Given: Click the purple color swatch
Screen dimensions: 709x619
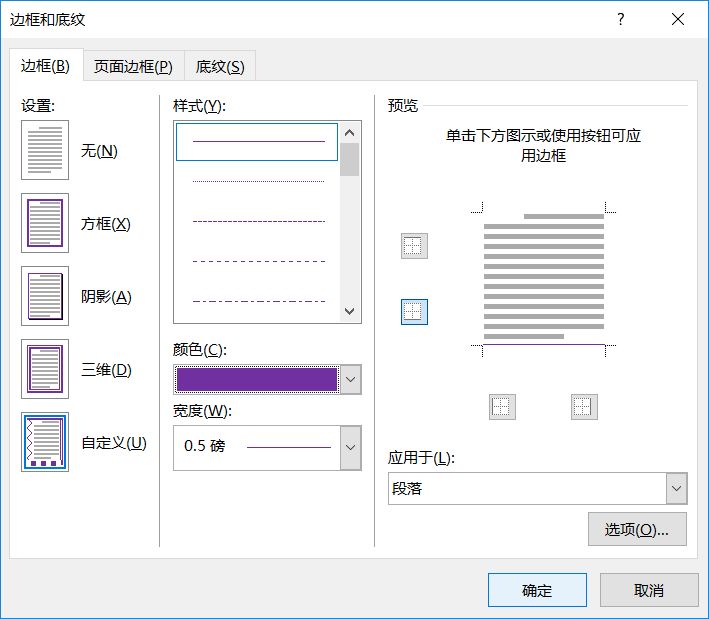Looking at the screenshot, I should coord(257,379).
